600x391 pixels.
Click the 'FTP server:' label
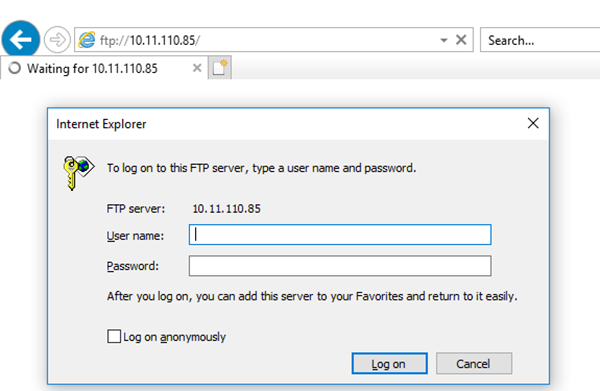click(x=136, y=209)
